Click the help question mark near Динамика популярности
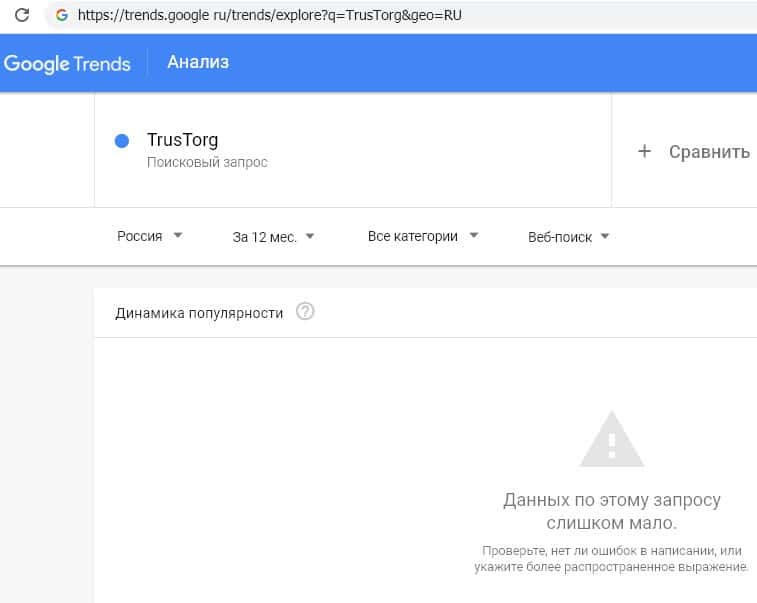Screen dimensions: 757x603 306,312
